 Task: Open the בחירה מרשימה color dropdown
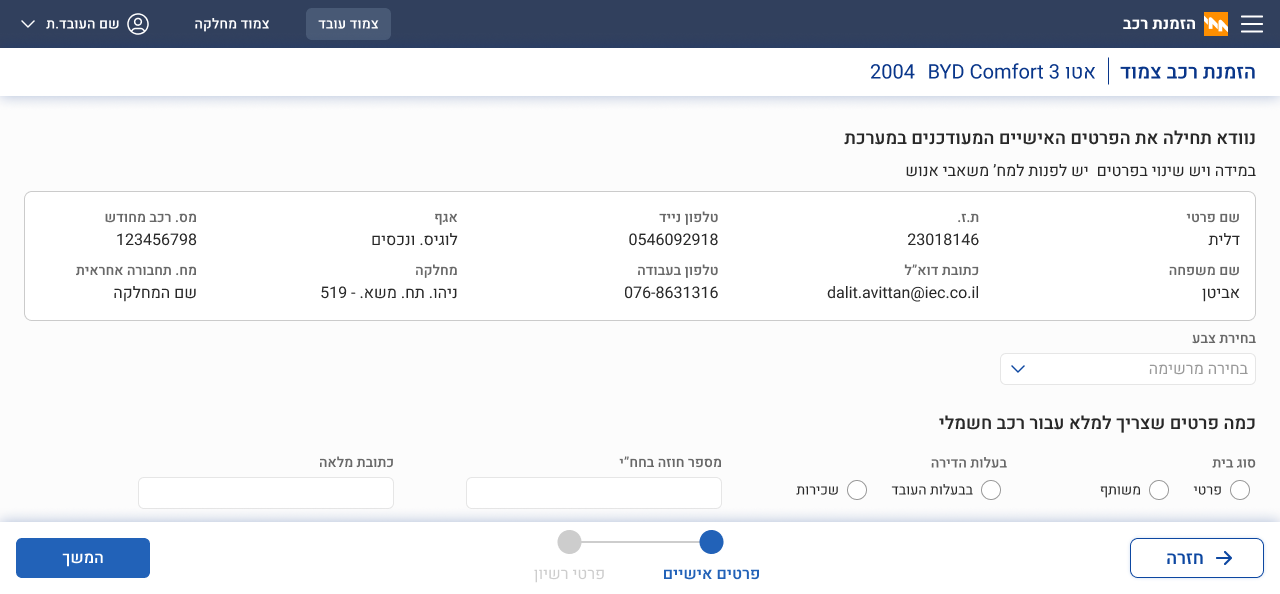1128,369
